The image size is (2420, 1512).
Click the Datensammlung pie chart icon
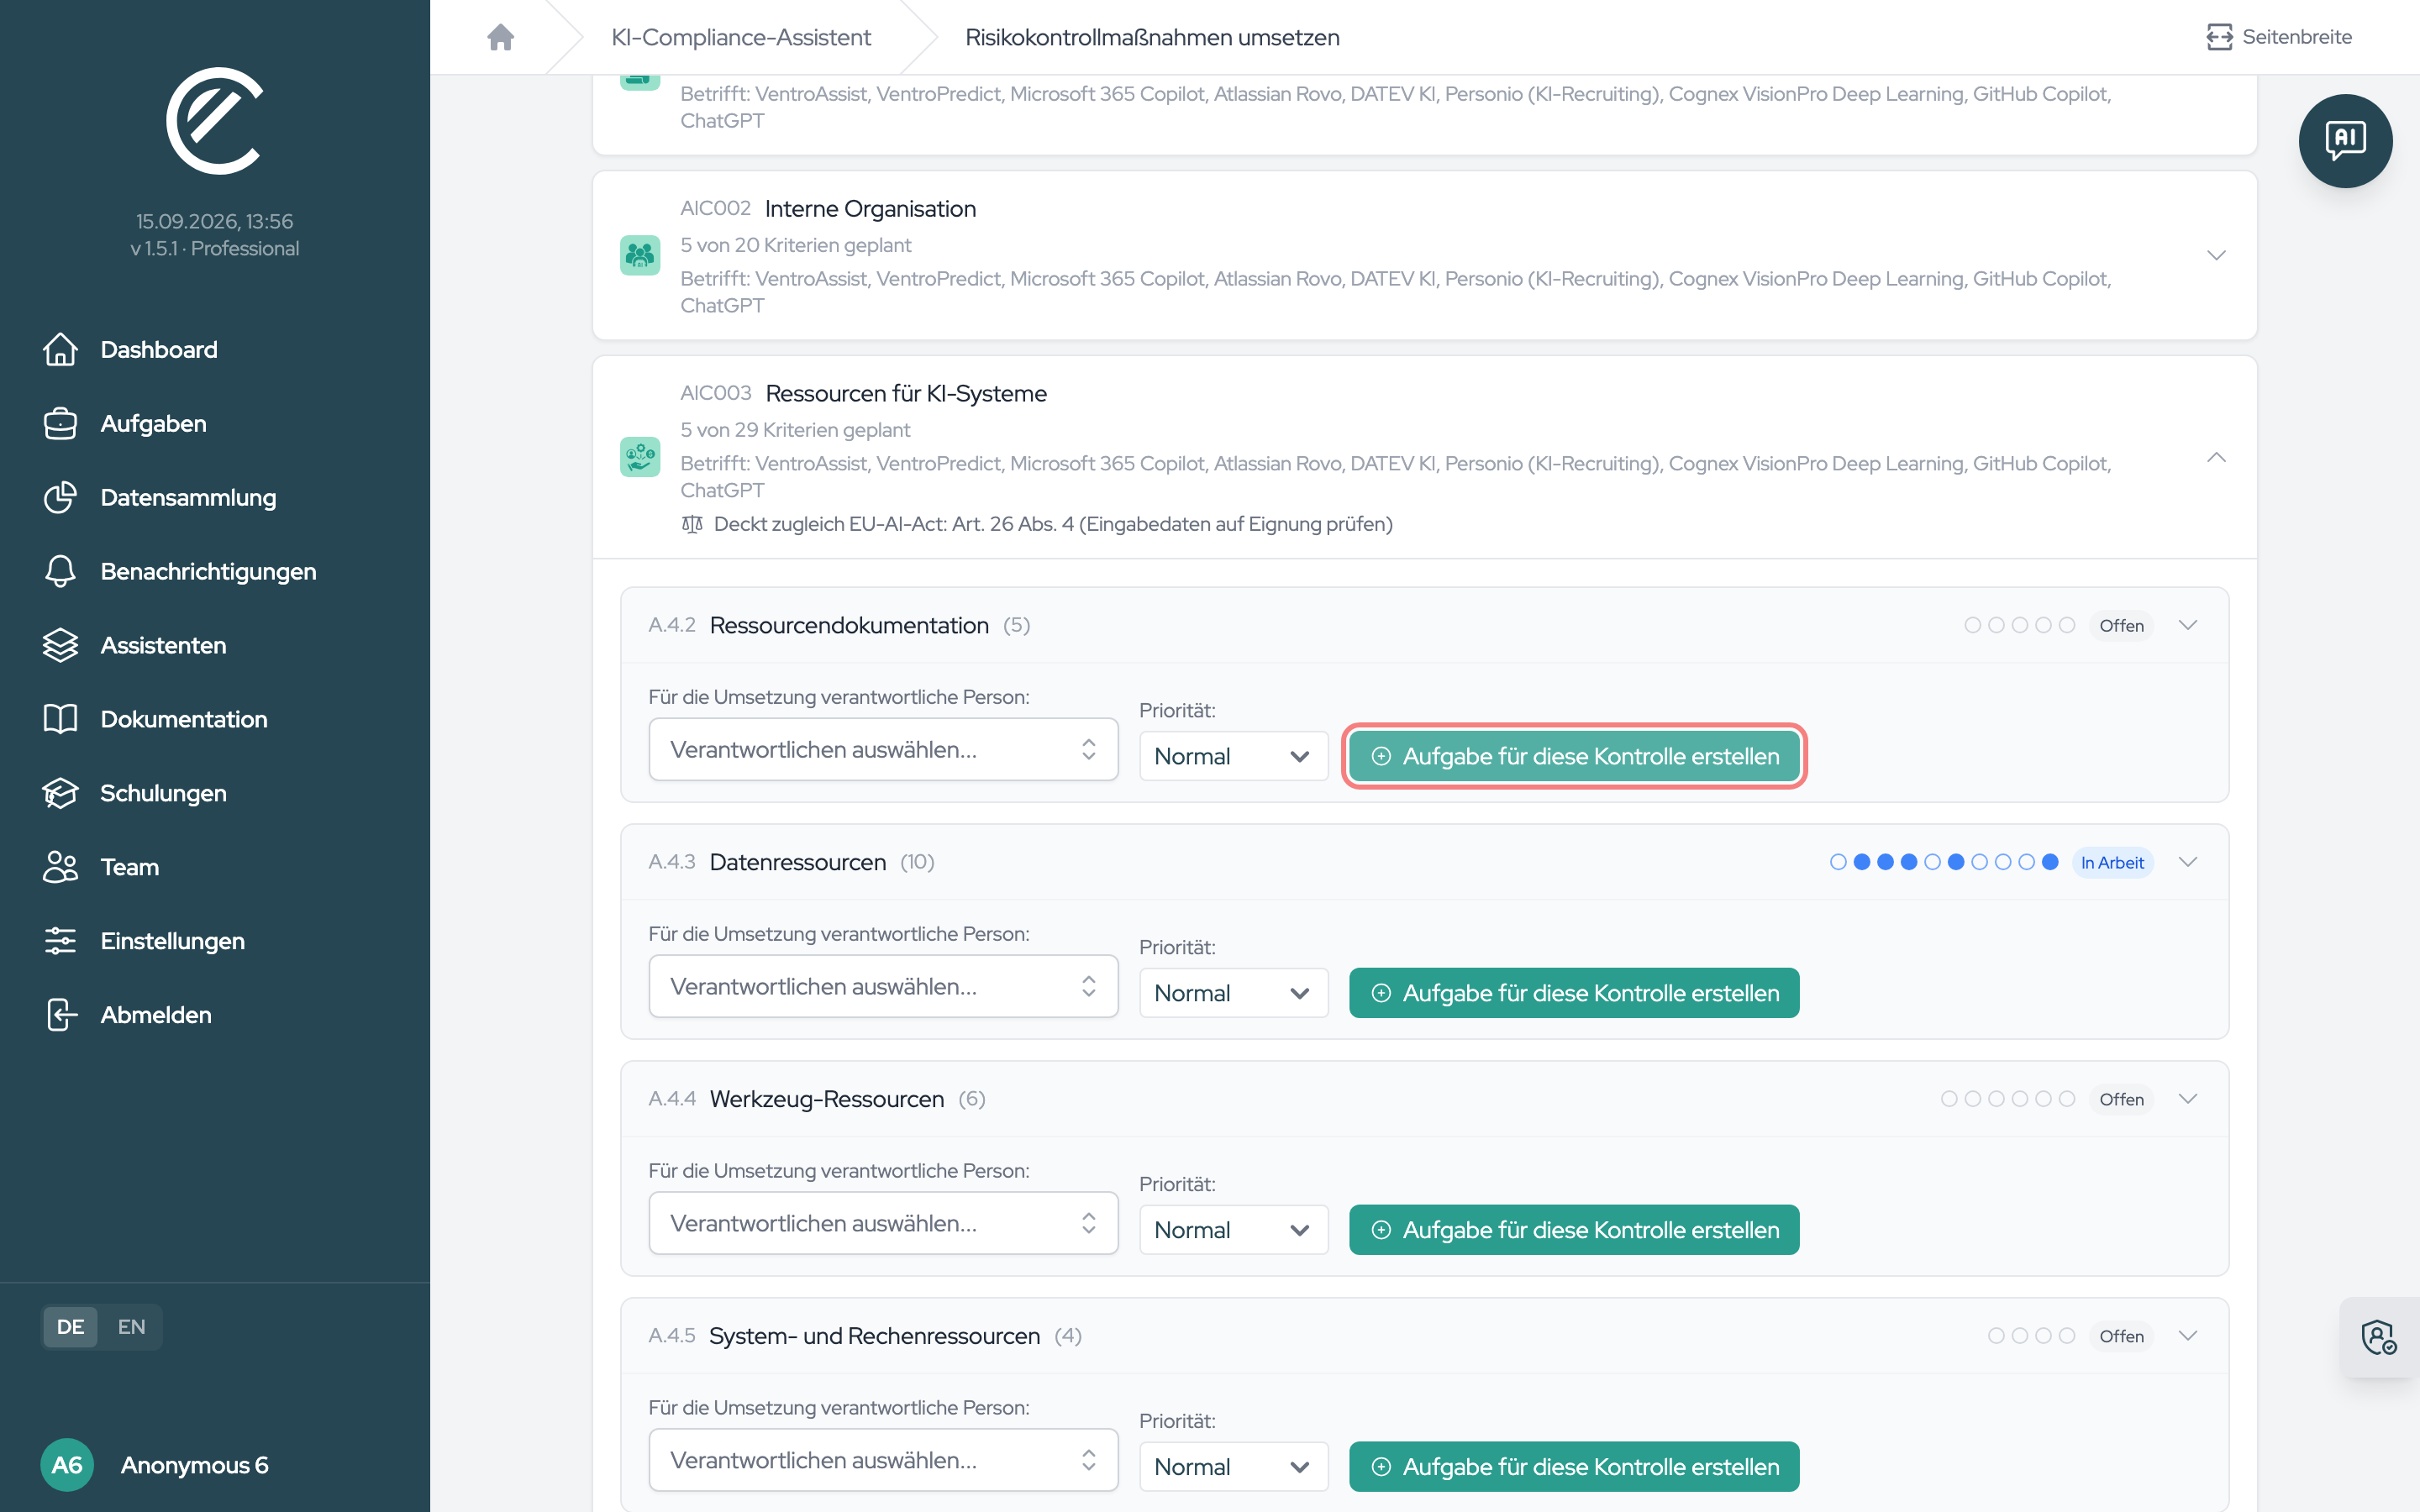point(60,498)
